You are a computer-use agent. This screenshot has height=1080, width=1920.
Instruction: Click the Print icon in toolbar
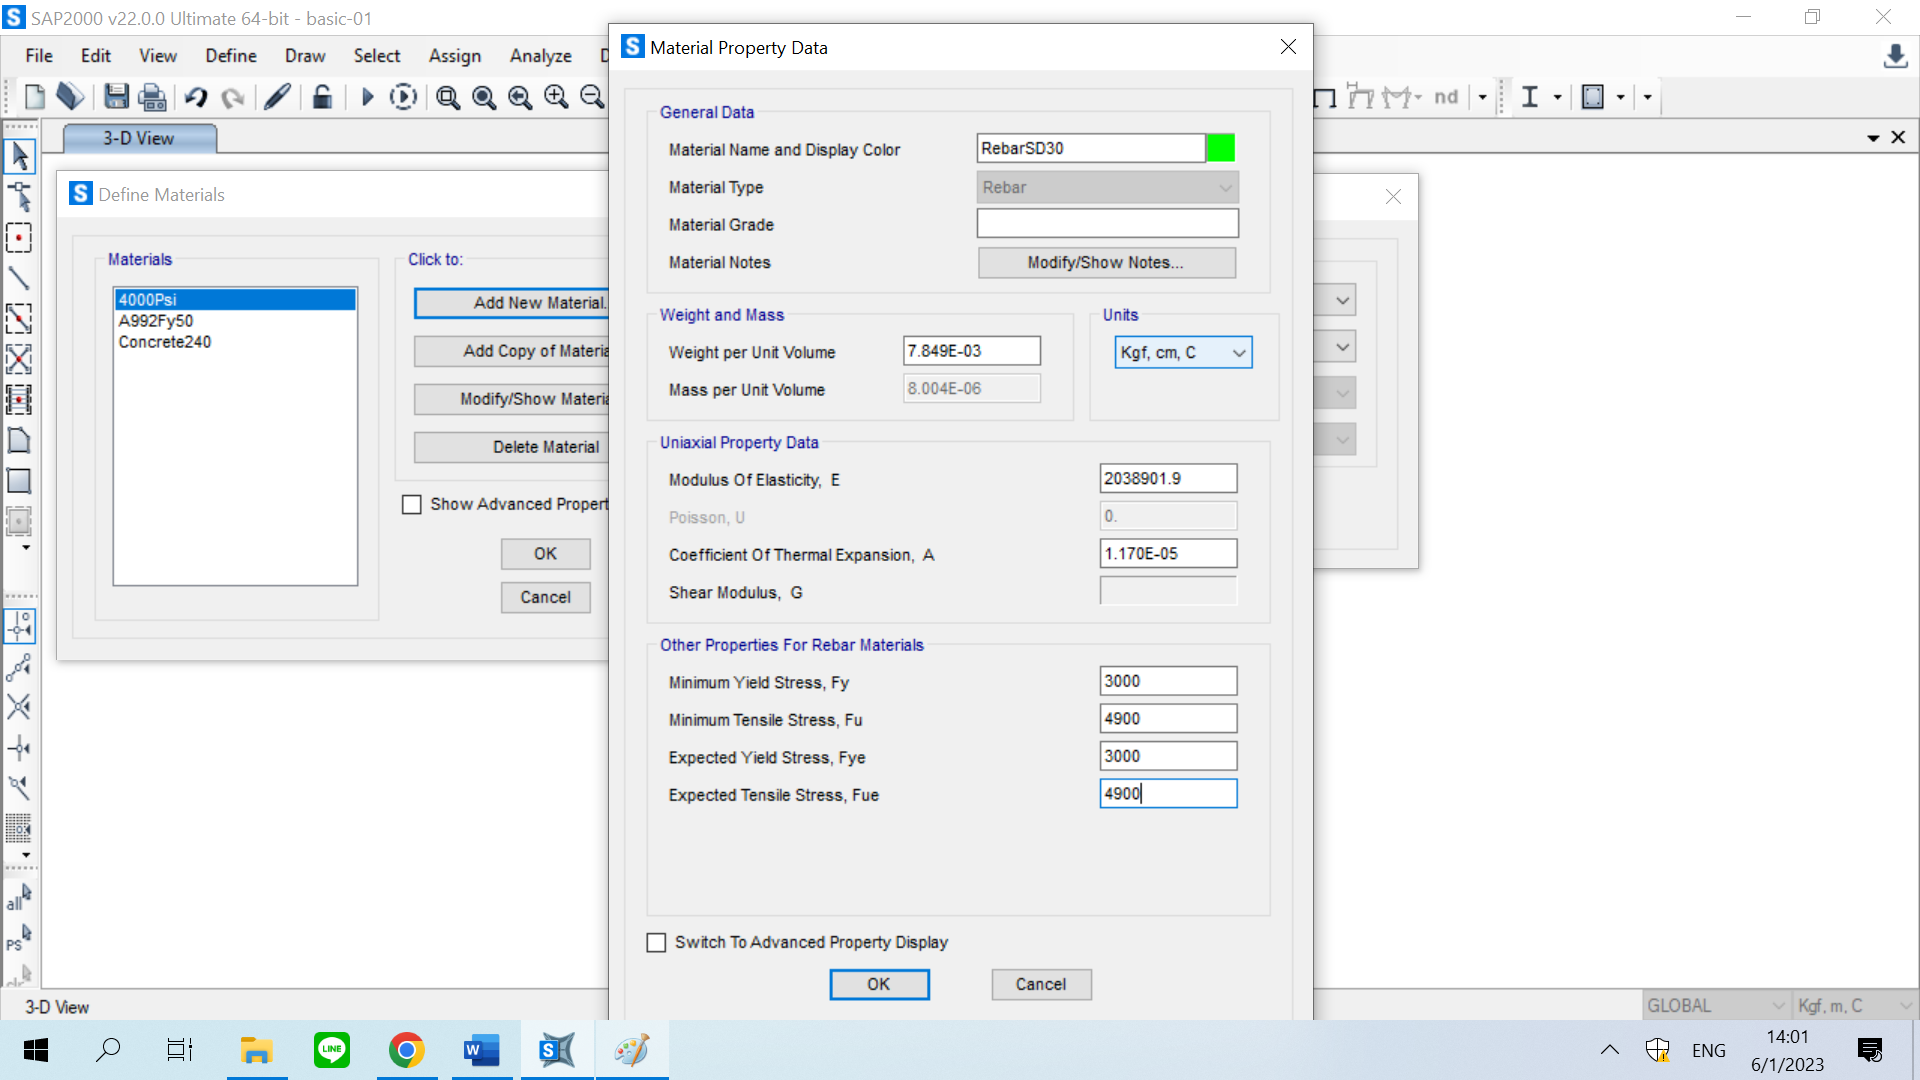tap(152, 97)
